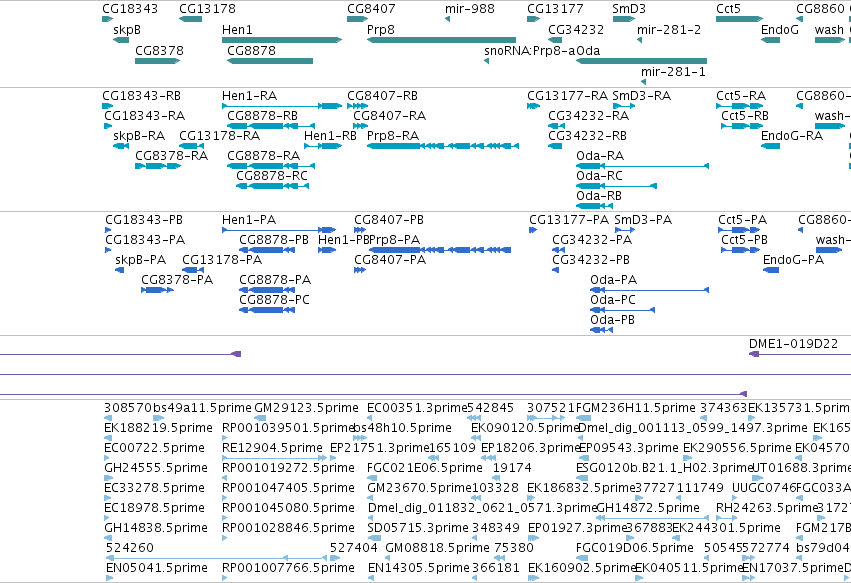Click the Oda-PC protein label
This screenshot has width=851, height=583.
(613, 300)
